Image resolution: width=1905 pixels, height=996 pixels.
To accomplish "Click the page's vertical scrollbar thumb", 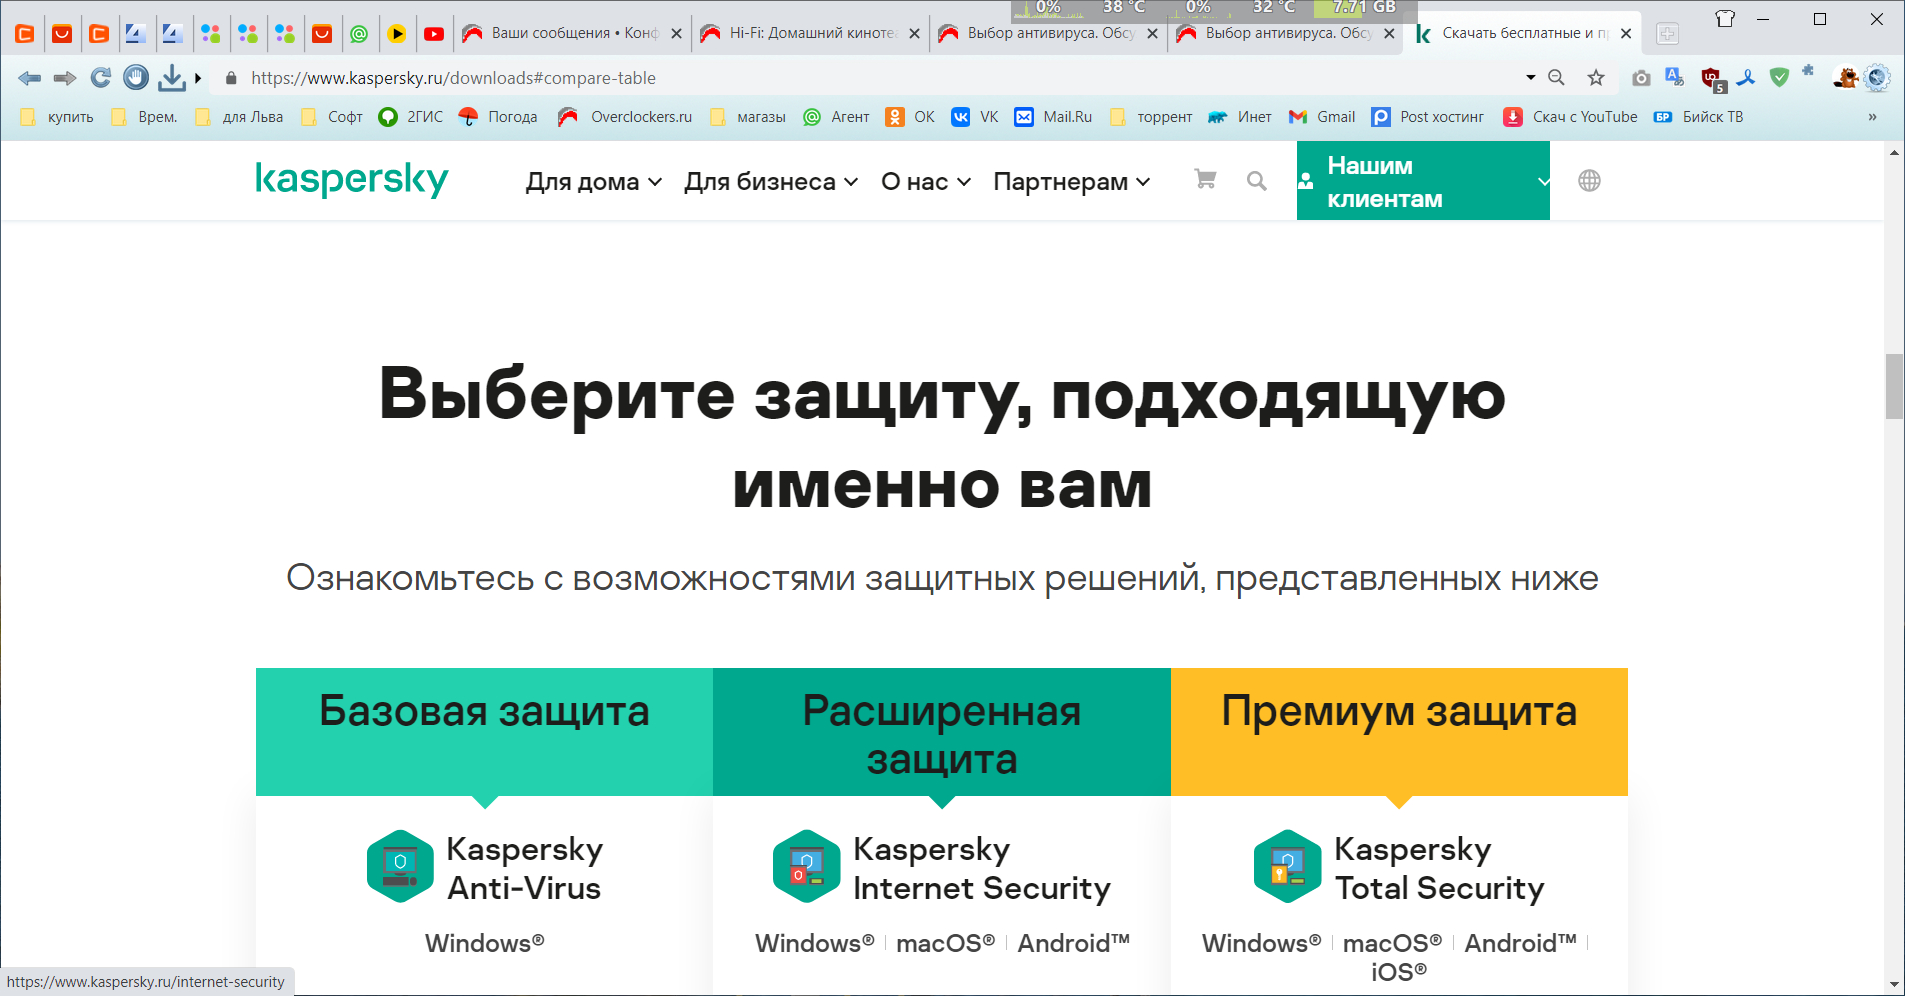I will 1894,387.
